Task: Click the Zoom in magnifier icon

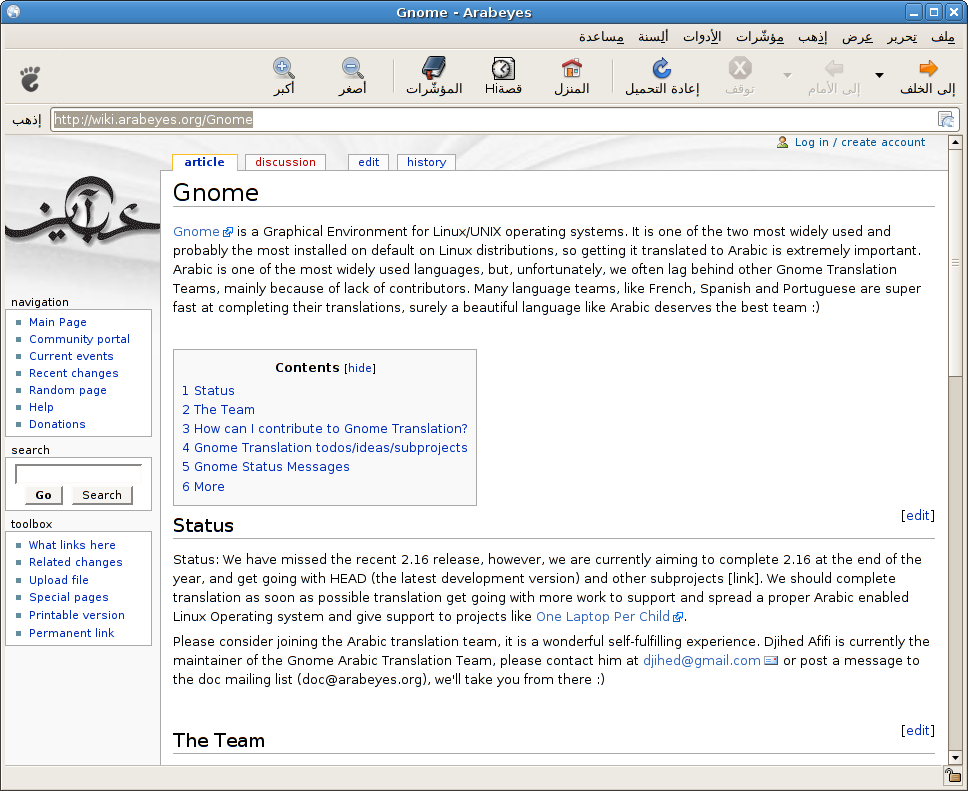Action: click(x=283, y=69)
